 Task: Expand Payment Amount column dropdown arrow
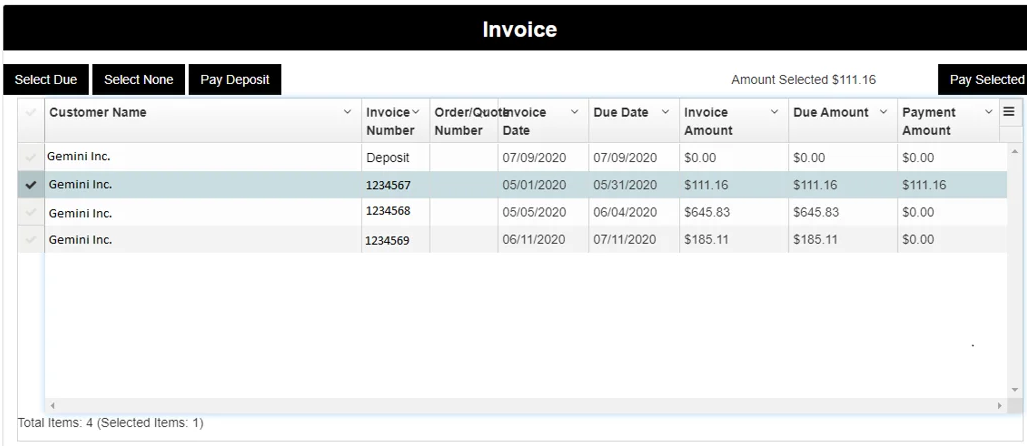click(988, 112)
